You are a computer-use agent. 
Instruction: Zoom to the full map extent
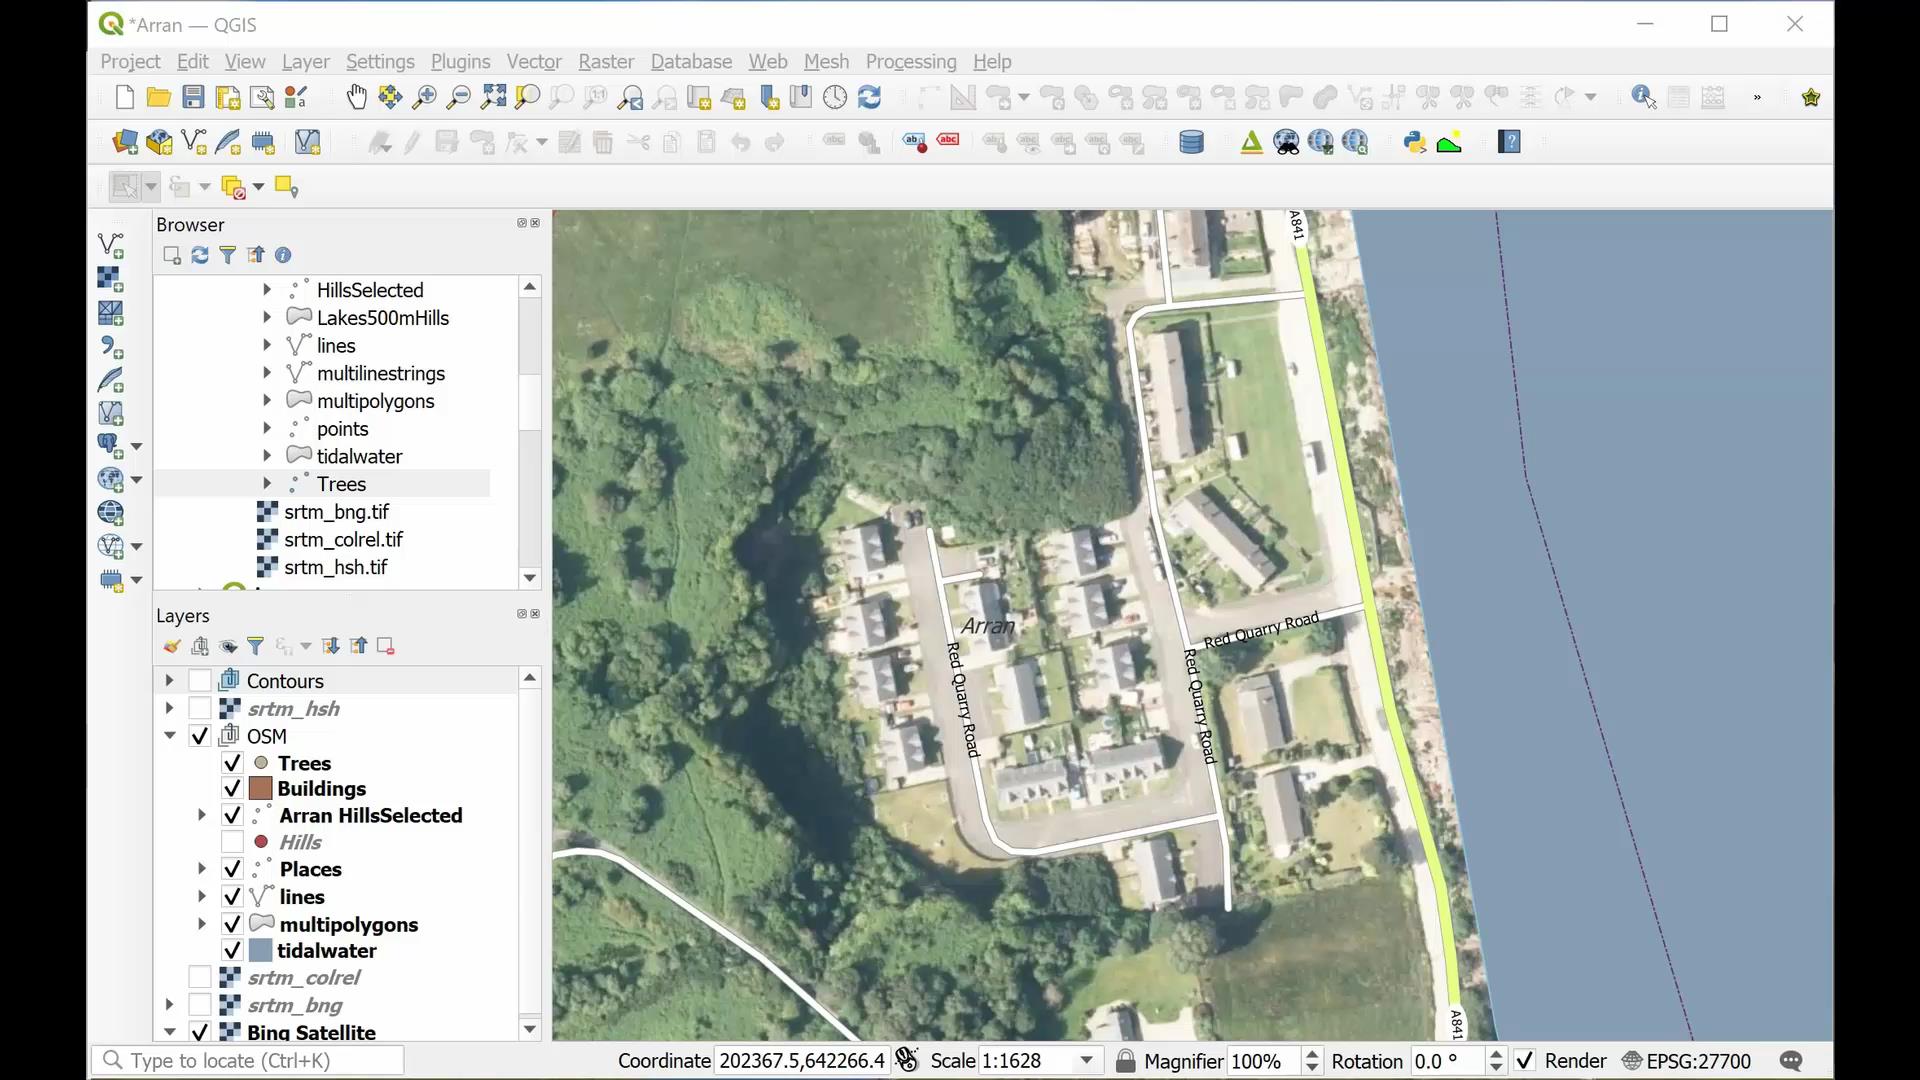[x=492, y=97]
